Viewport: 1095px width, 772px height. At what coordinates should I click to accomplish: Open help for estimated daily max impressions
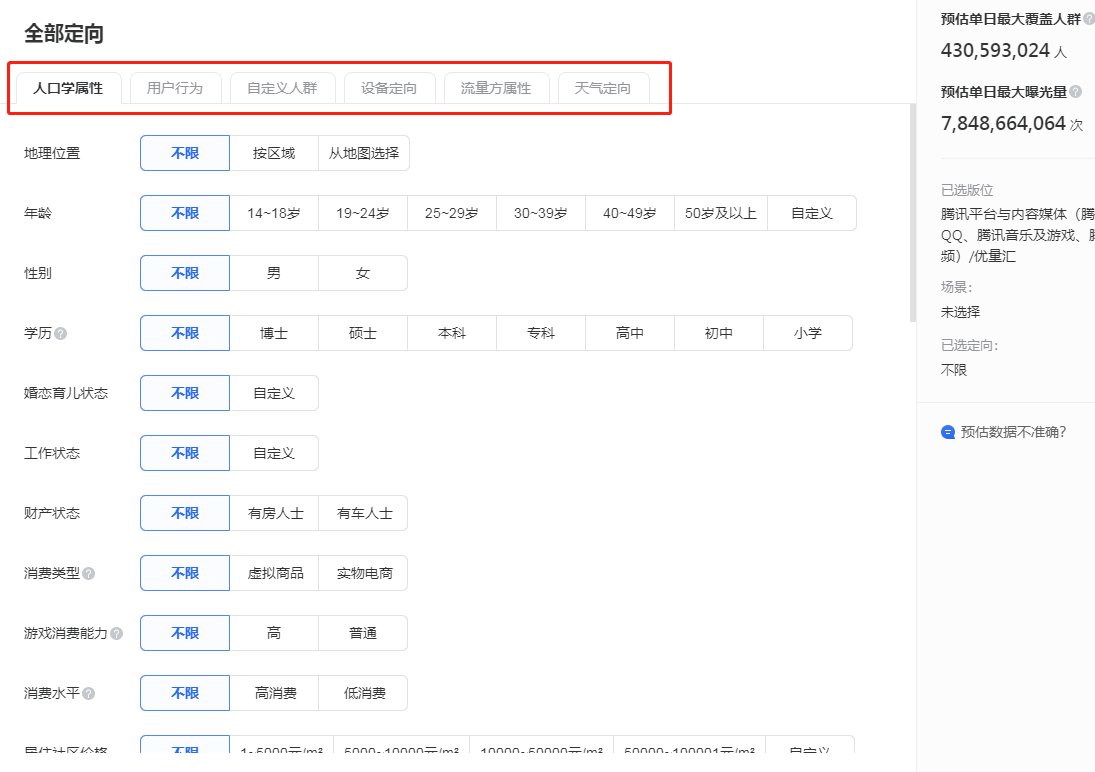[x=1077, y=90]
